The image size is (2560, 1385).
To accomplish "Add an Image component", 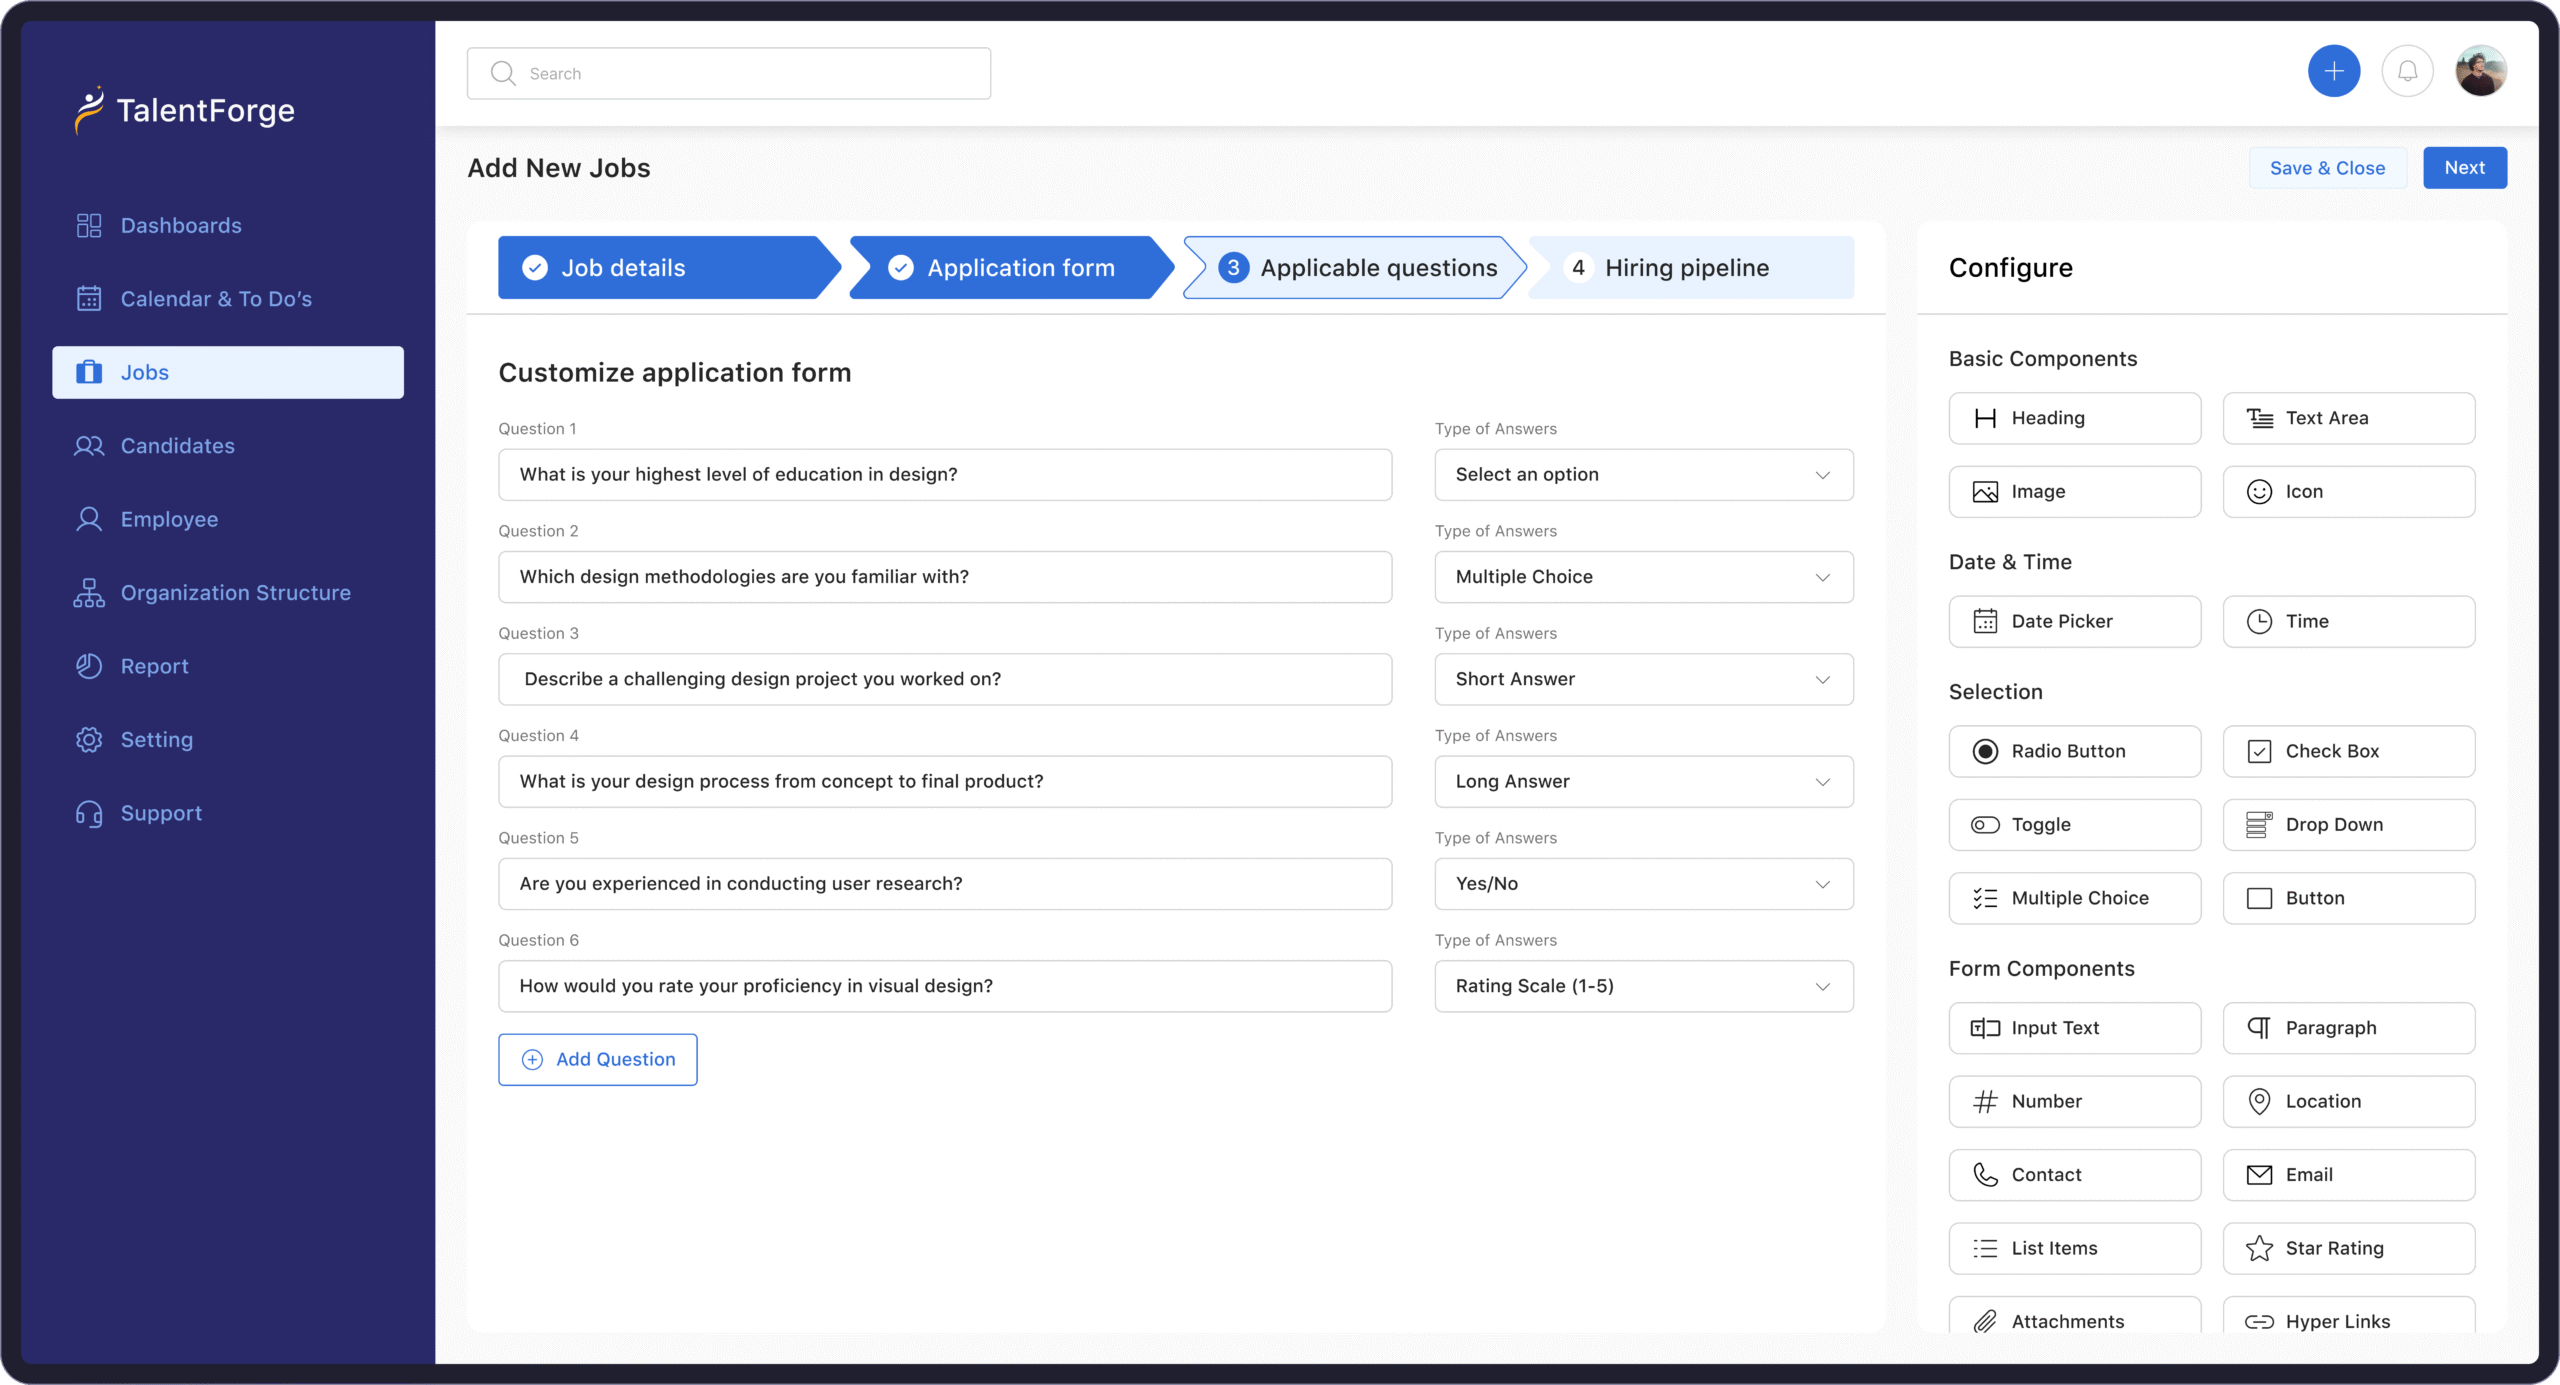I will point(2074,492).
